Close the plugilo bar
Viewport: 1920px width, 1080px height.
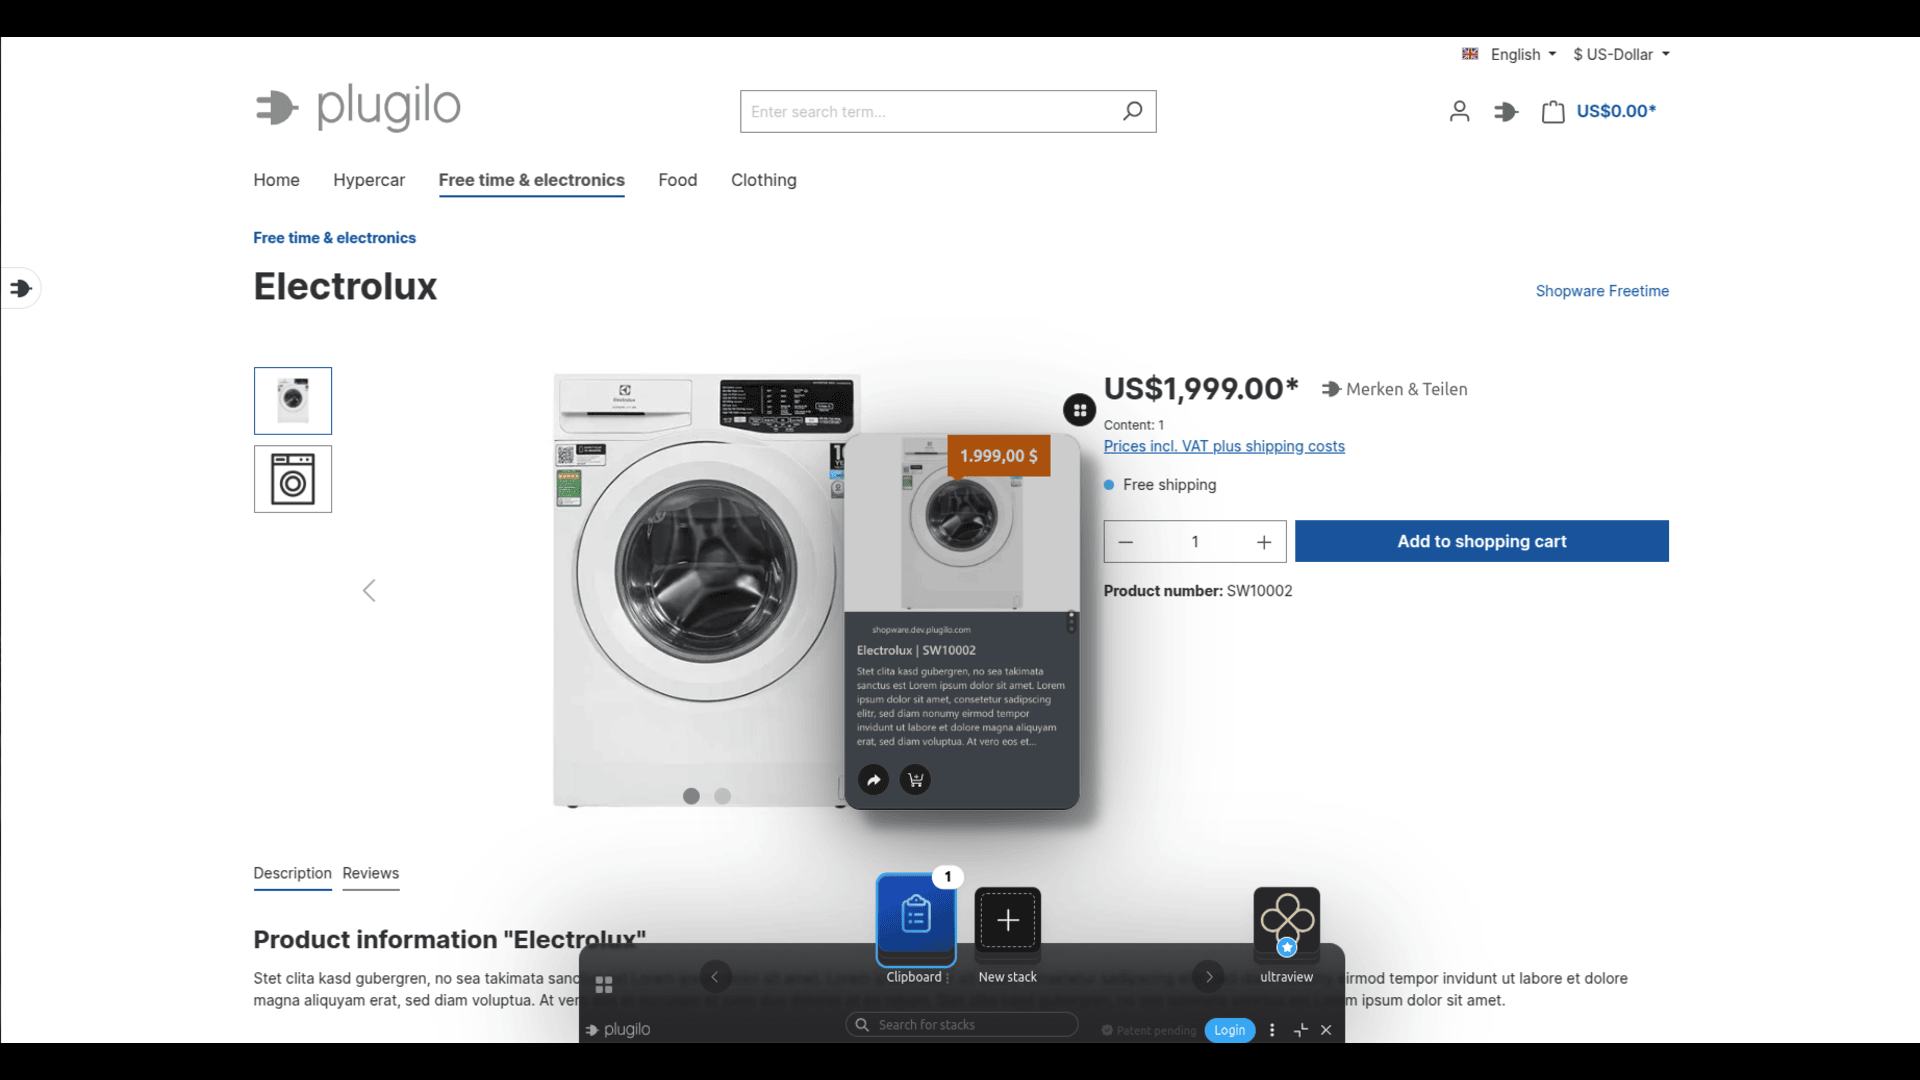1326,1030
